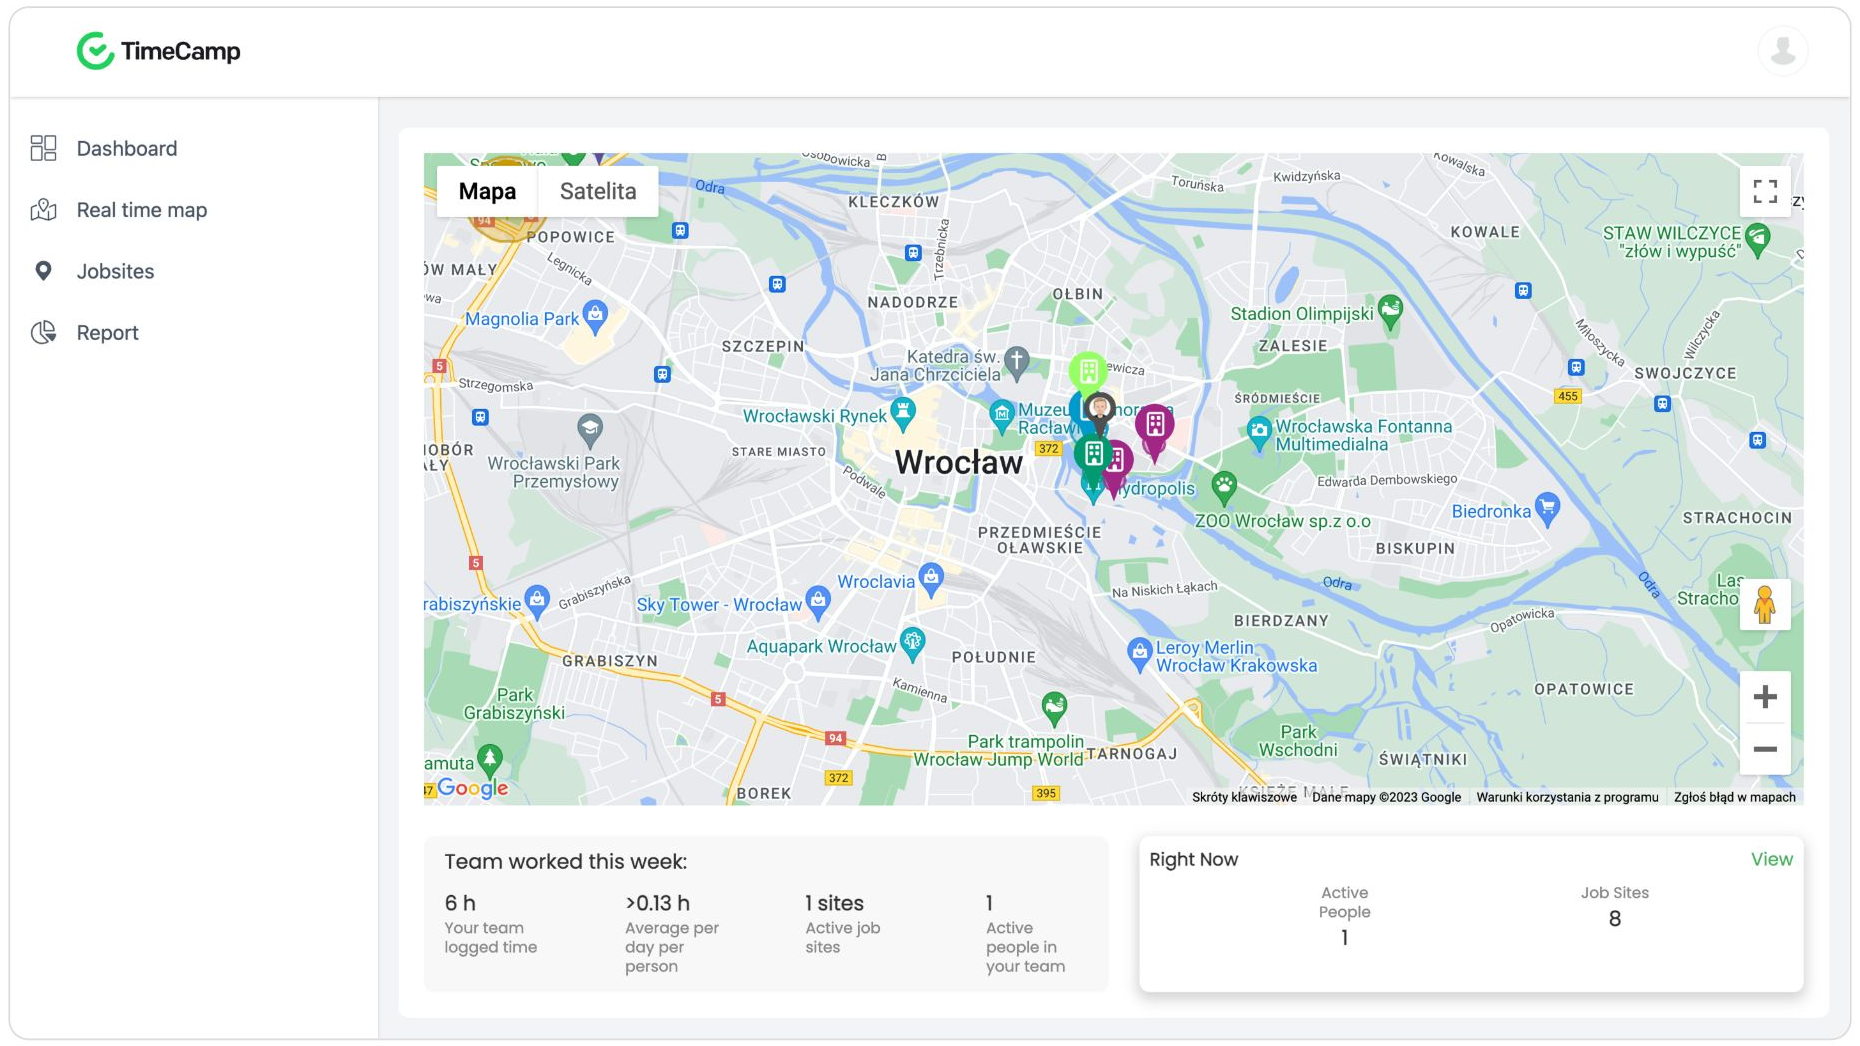1860x1046 pixels.
Task: Click the Wroclavia shopping marker
Action: (931, 579)
